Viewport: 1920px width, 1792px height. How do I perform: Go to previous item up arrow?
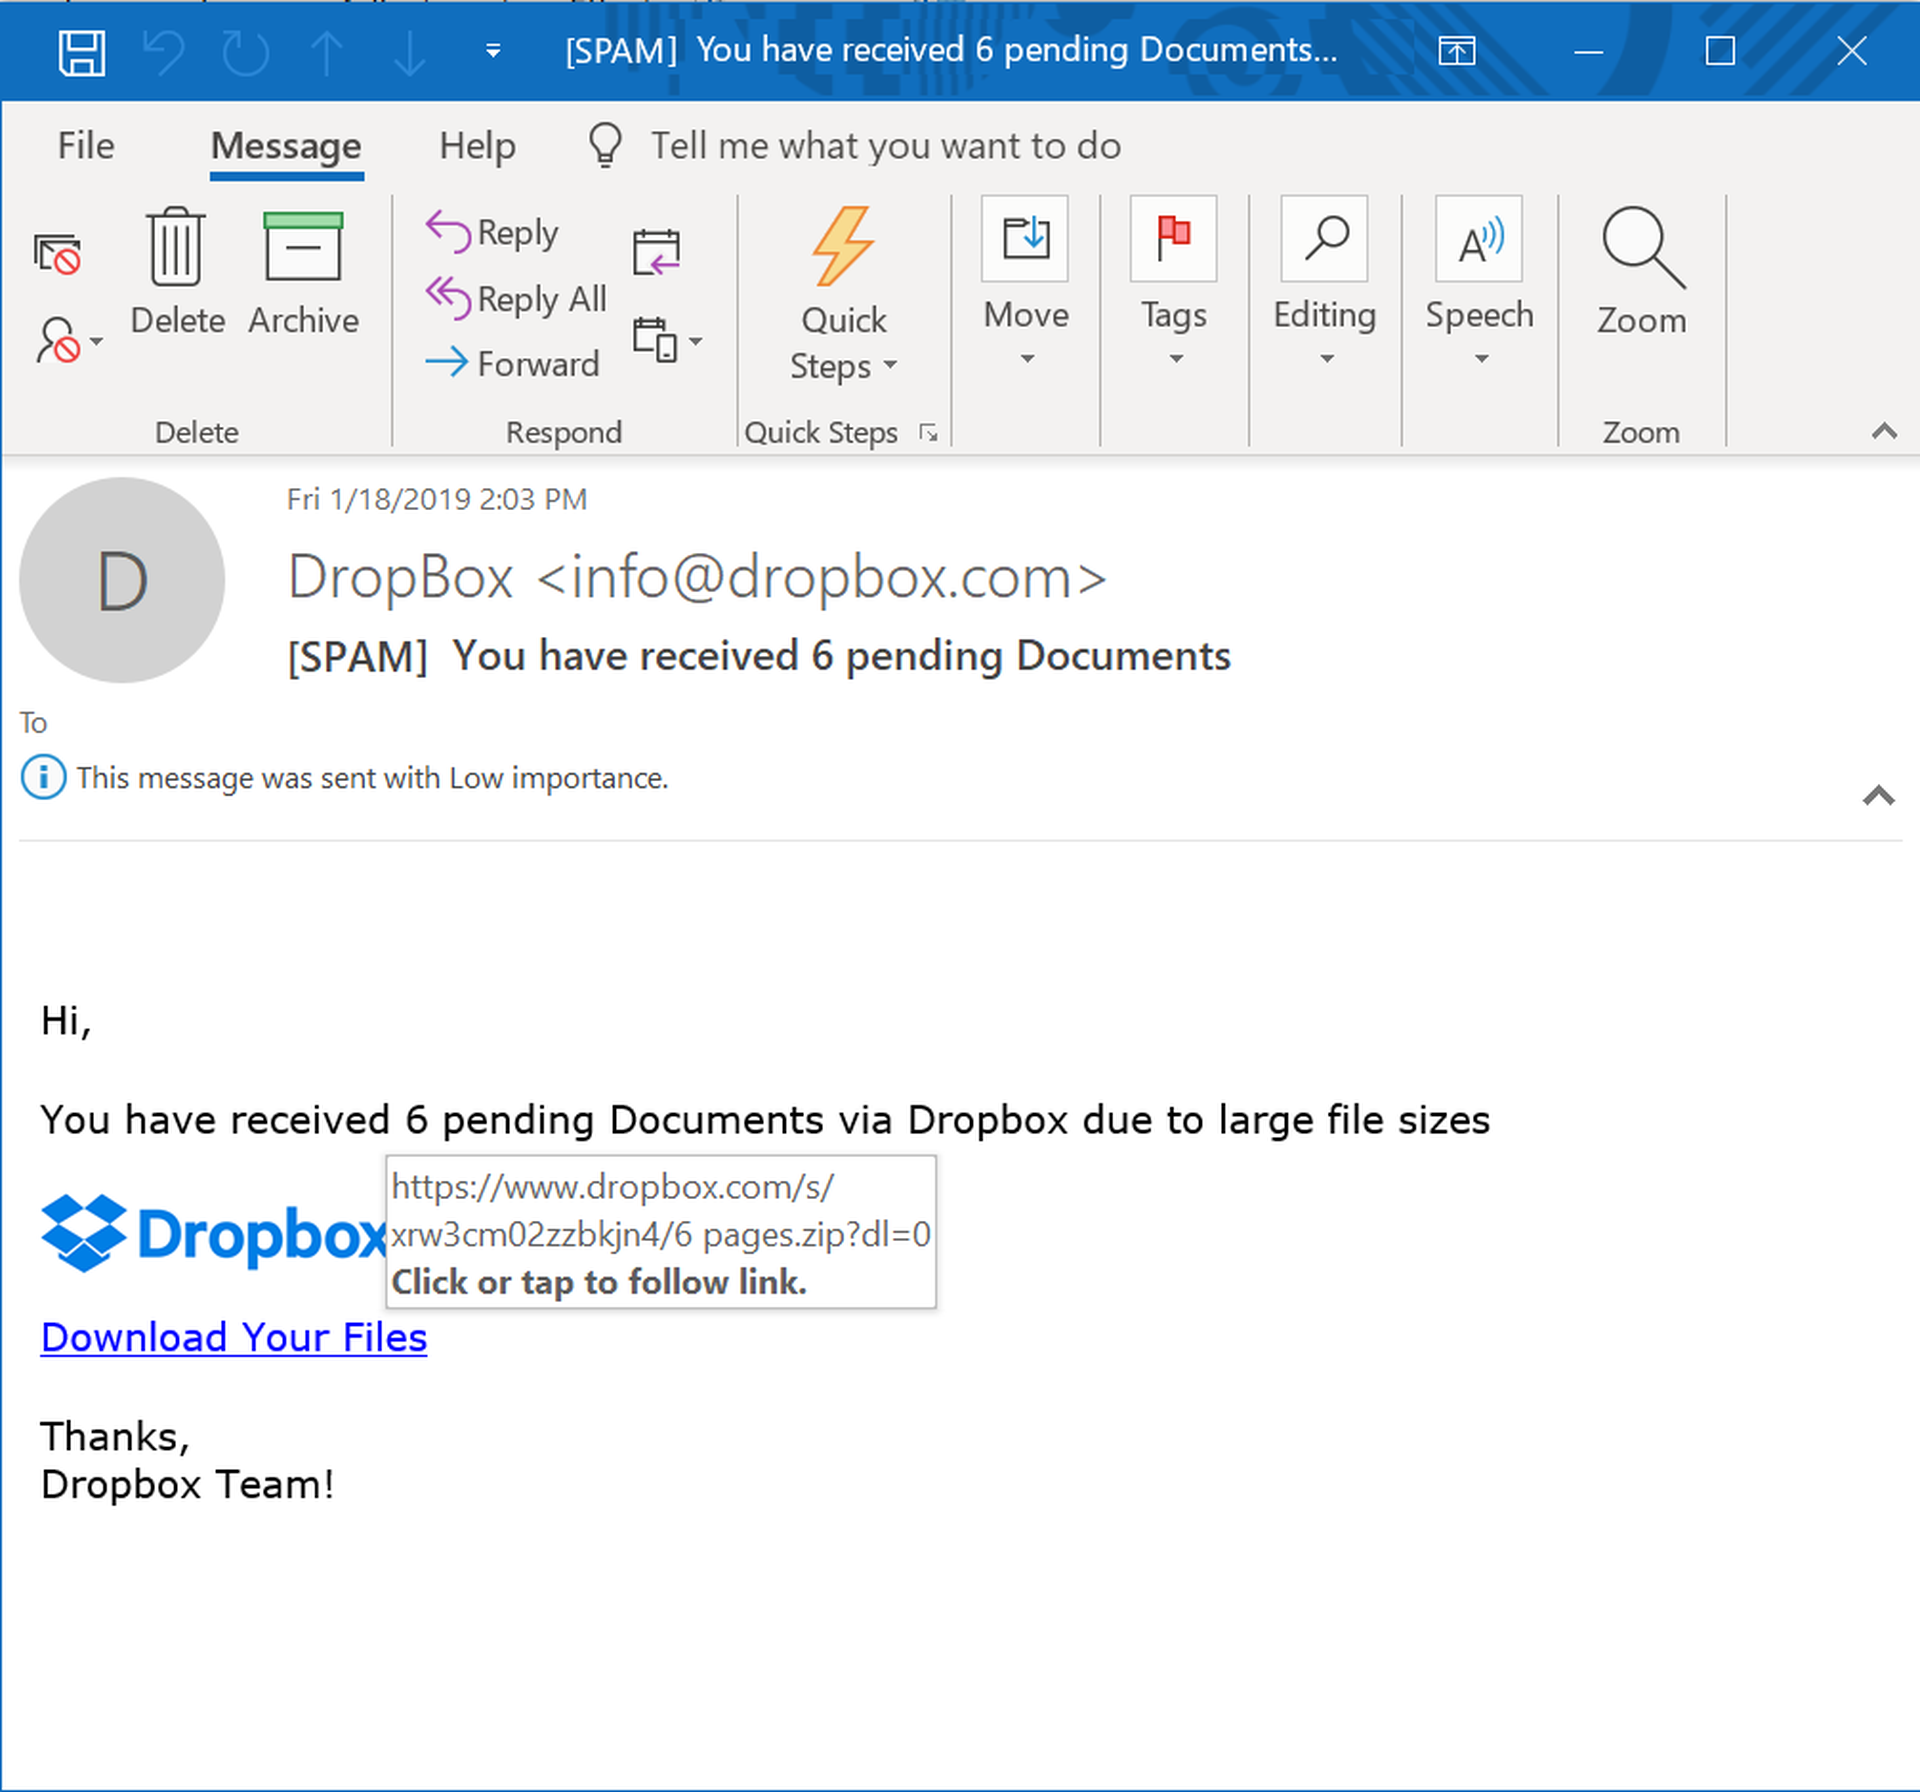pos(327,52)
